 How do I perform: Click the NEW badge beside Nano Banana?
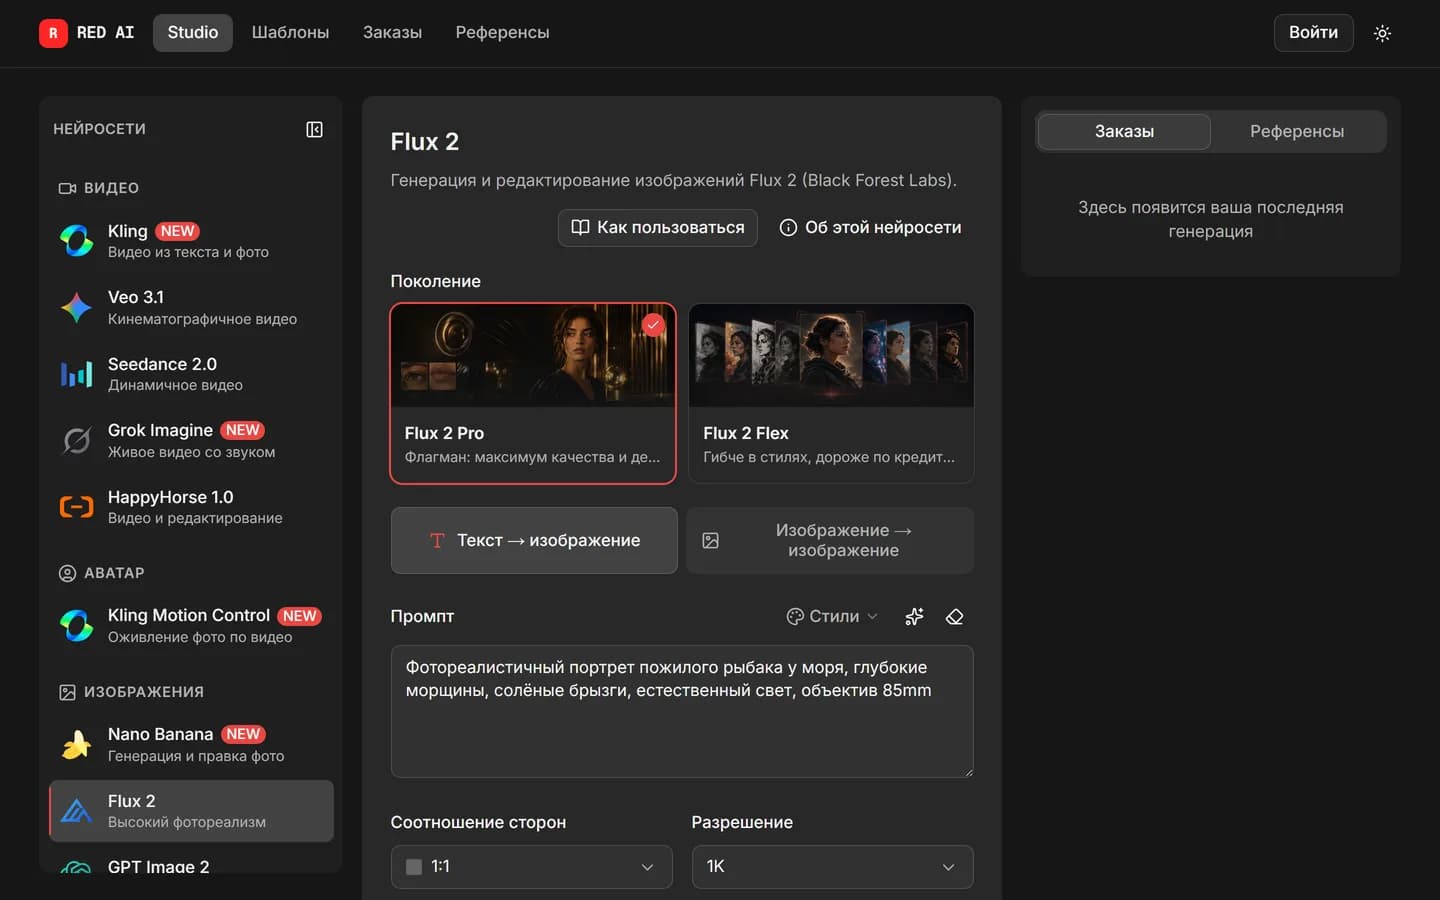click(243, 734)
